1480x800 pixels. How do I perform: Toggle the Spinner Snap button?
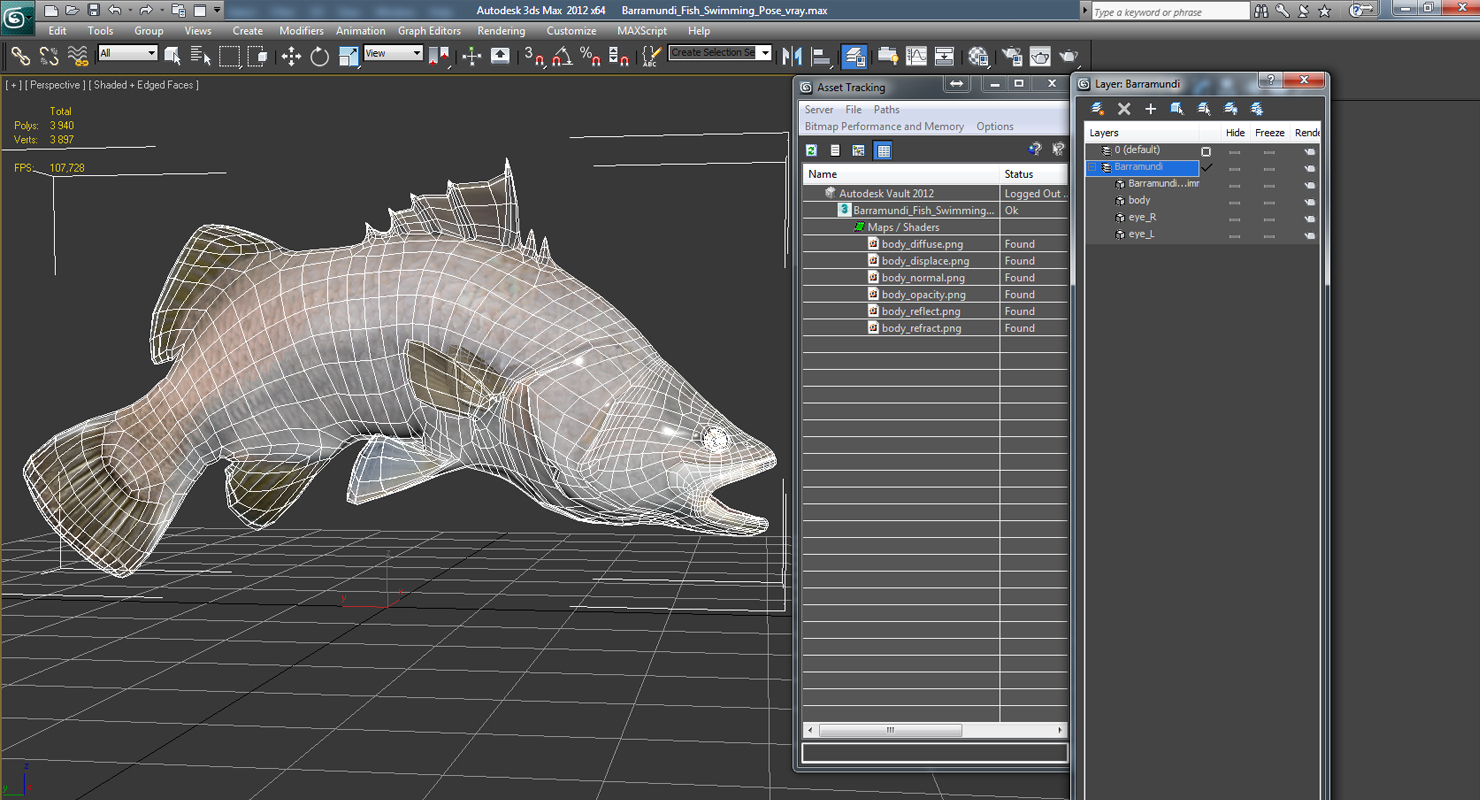point(619,57)
